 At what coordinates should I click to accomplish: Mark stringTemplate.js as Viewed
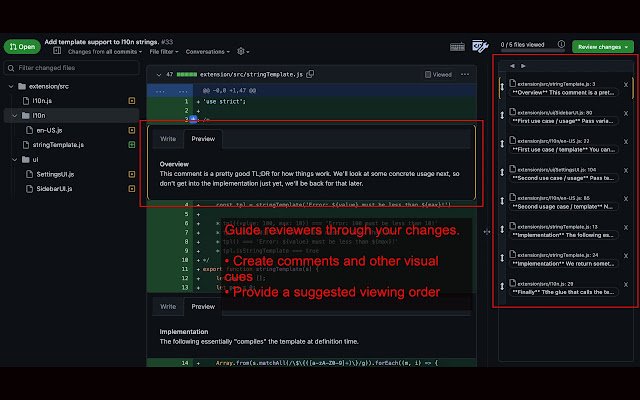tap(438, 75)
